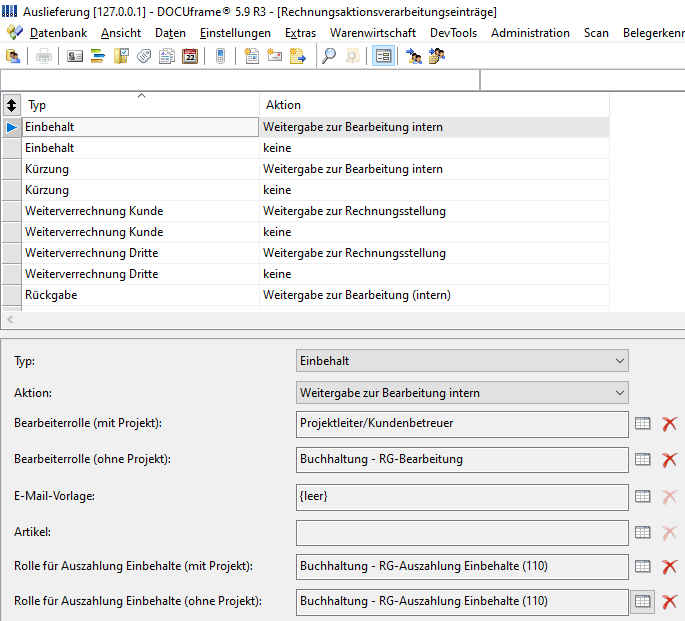Select Weiterverrechnung Kunde row with Weitergabe zur Rechnungsstellung
The height and width of the screenshot is (621, 685).
[x=306, y=211]
